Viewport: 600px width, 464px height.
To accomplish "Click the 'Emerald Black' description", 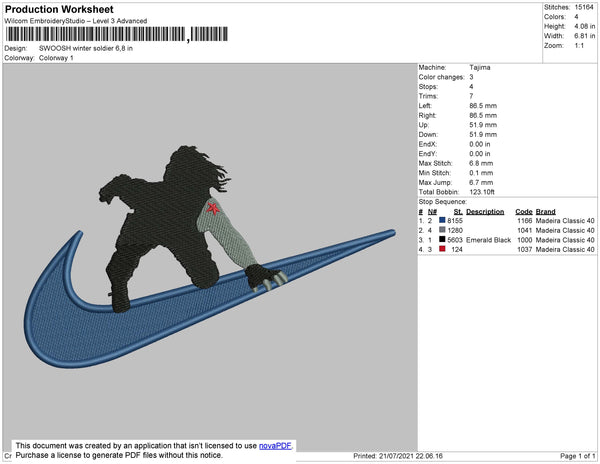I will tap(489, 240).
